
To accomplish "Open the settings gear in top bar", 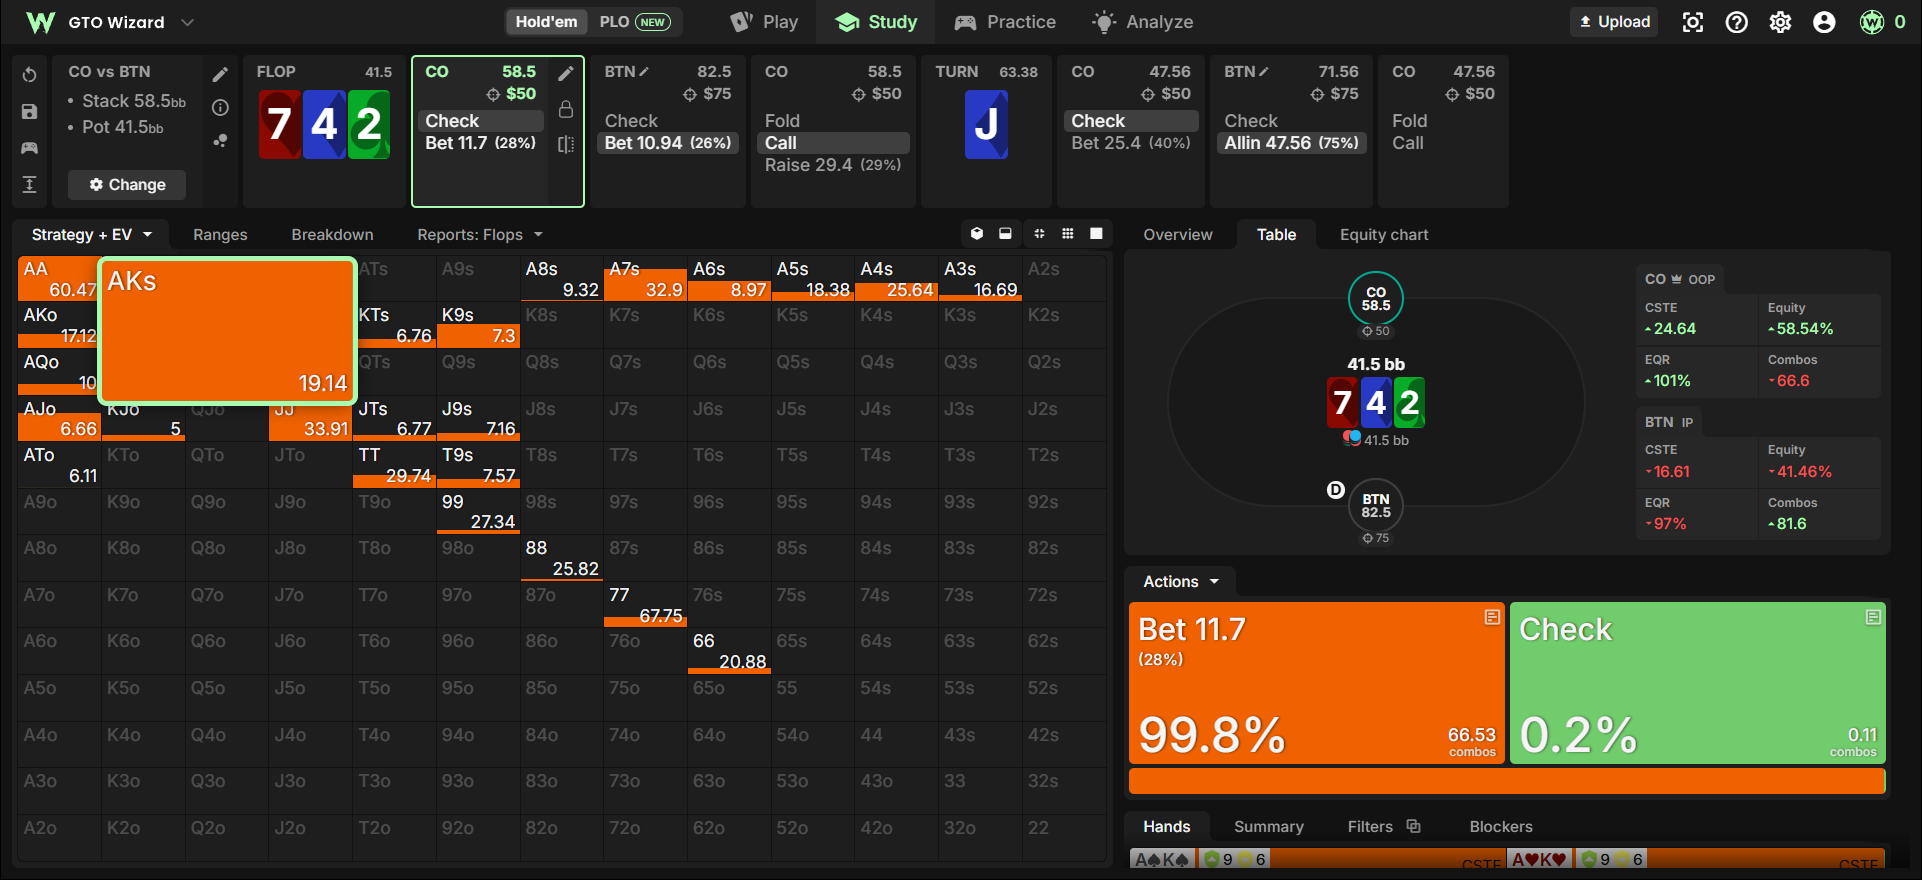I will [1780, 22].
